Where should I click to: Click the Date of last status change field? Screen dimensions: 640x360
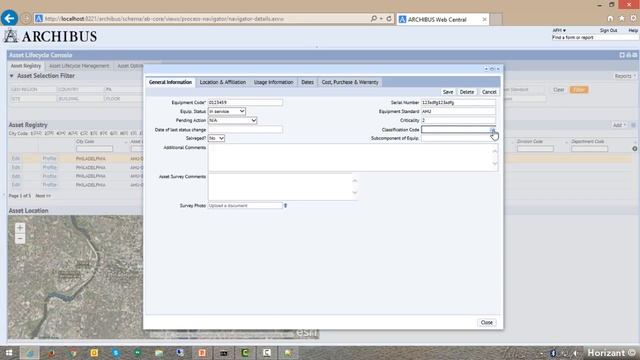click(245, 129)
